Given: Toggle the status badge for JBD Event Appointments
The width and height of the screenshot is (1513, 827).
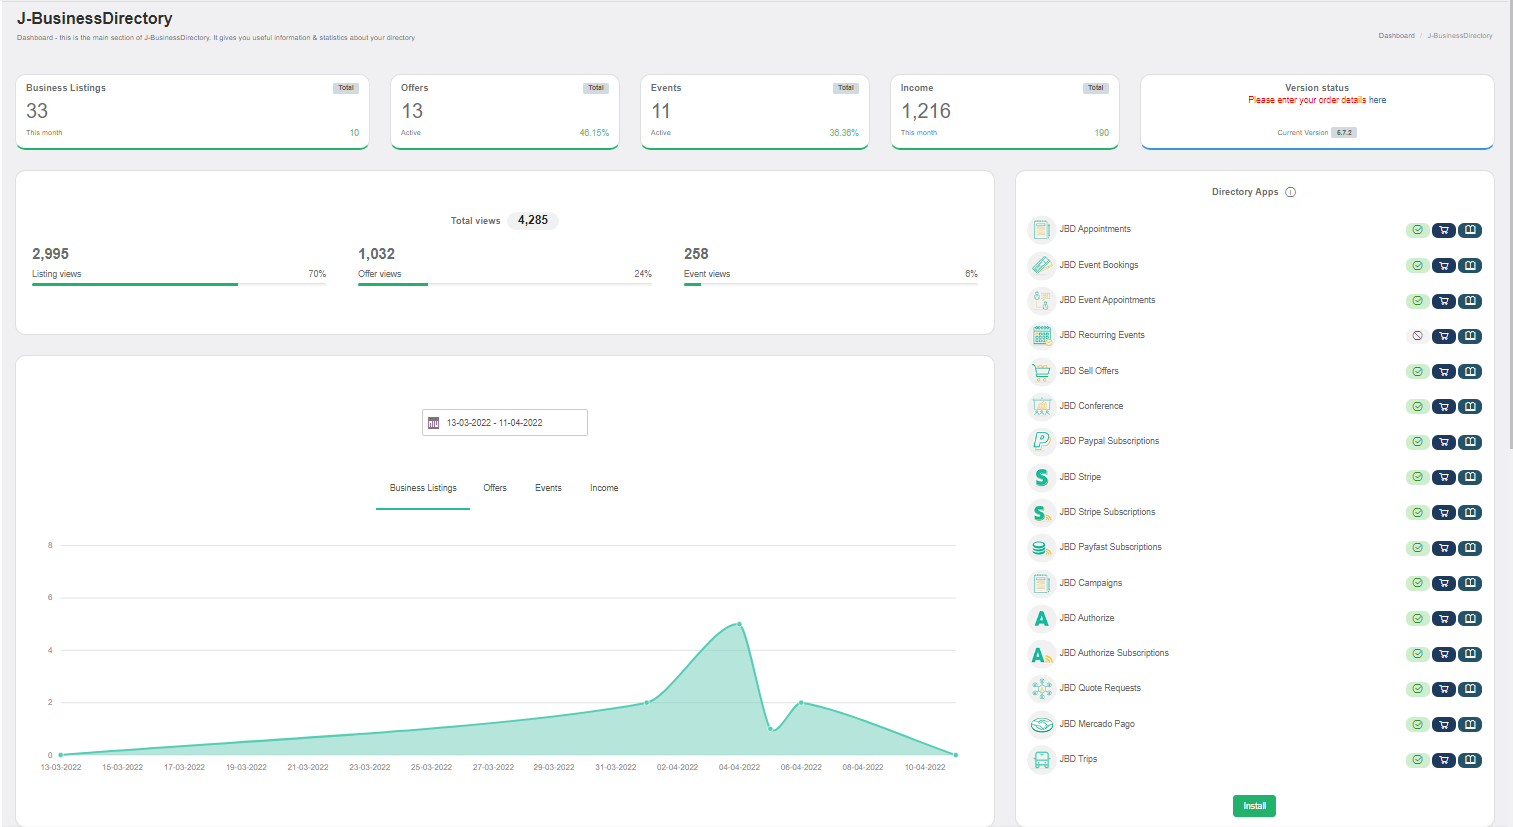Looking at the screenshot, I should (x=1417, y=301).
